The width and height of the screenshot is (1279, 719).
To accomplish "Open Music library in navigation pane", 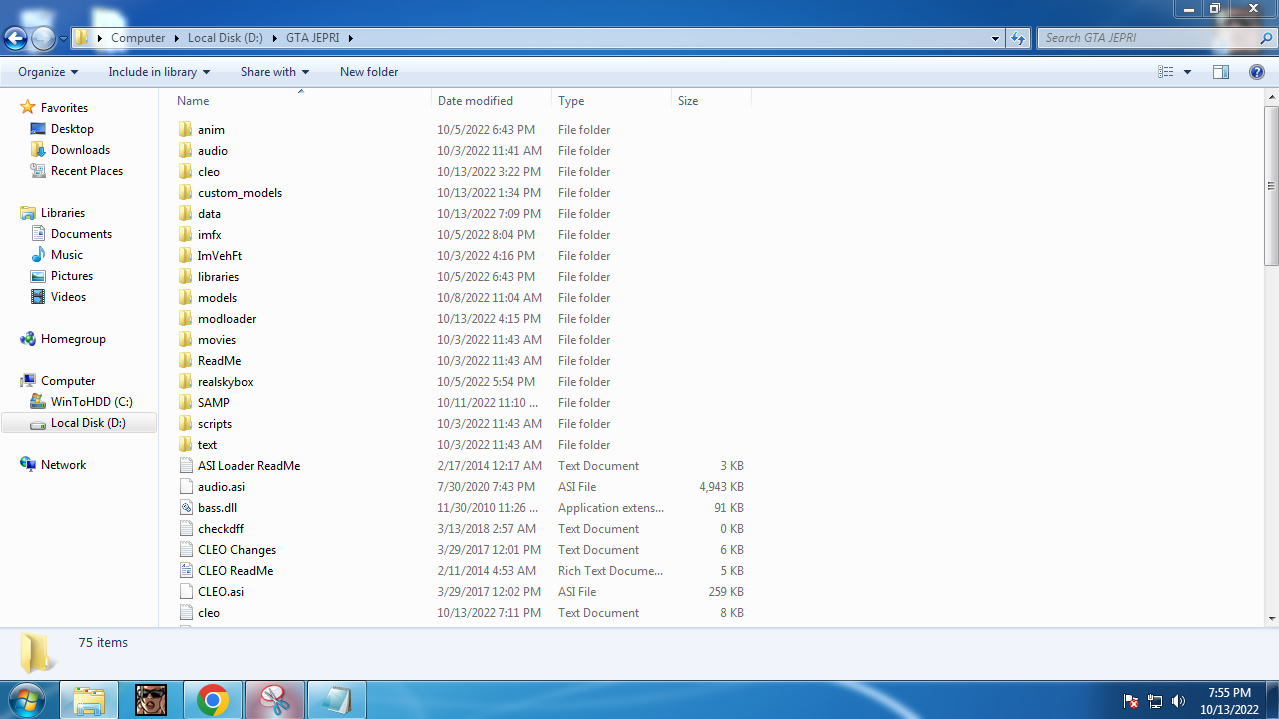I will (x=67, y=255).
